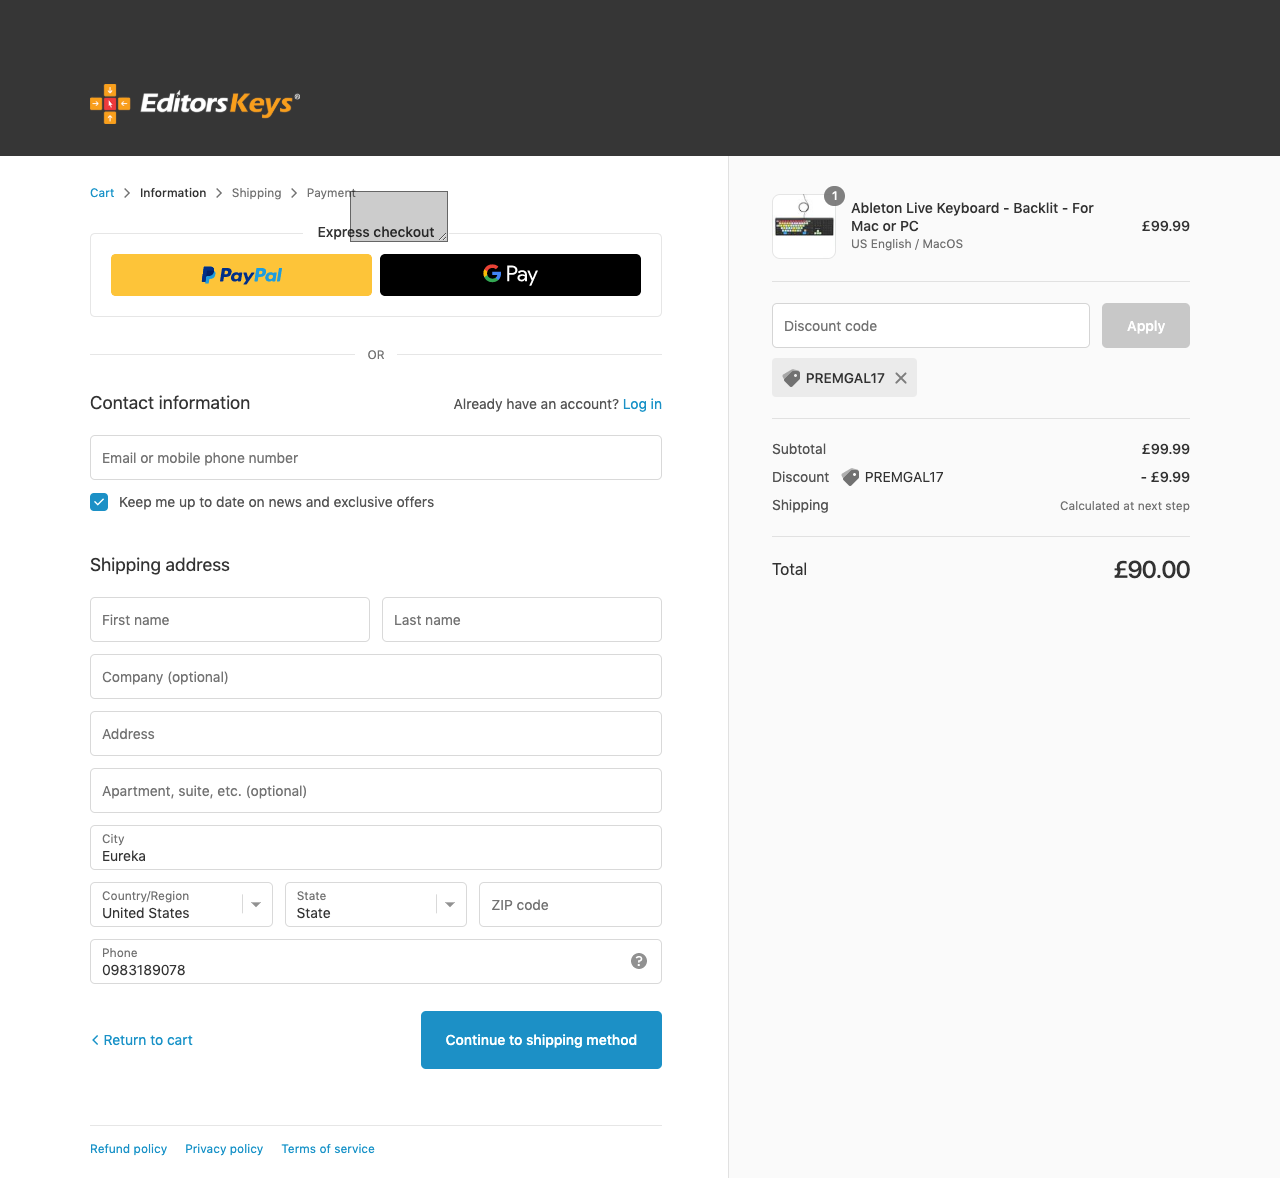Go to Cart breadcrumb
This screenshot has width=1280, height=1178.
pyautogui.click(x=102, y=193)
